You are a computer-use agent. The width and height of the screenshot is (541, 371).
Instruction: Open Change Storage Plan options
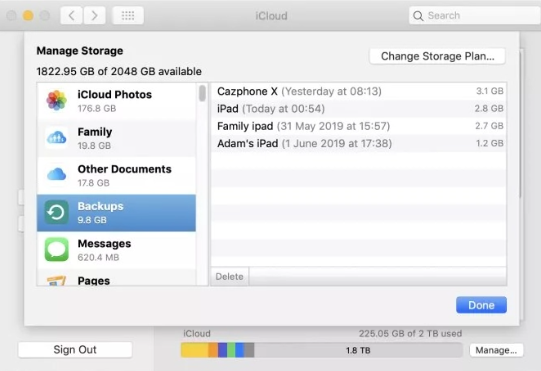click(x=437, y=56)
